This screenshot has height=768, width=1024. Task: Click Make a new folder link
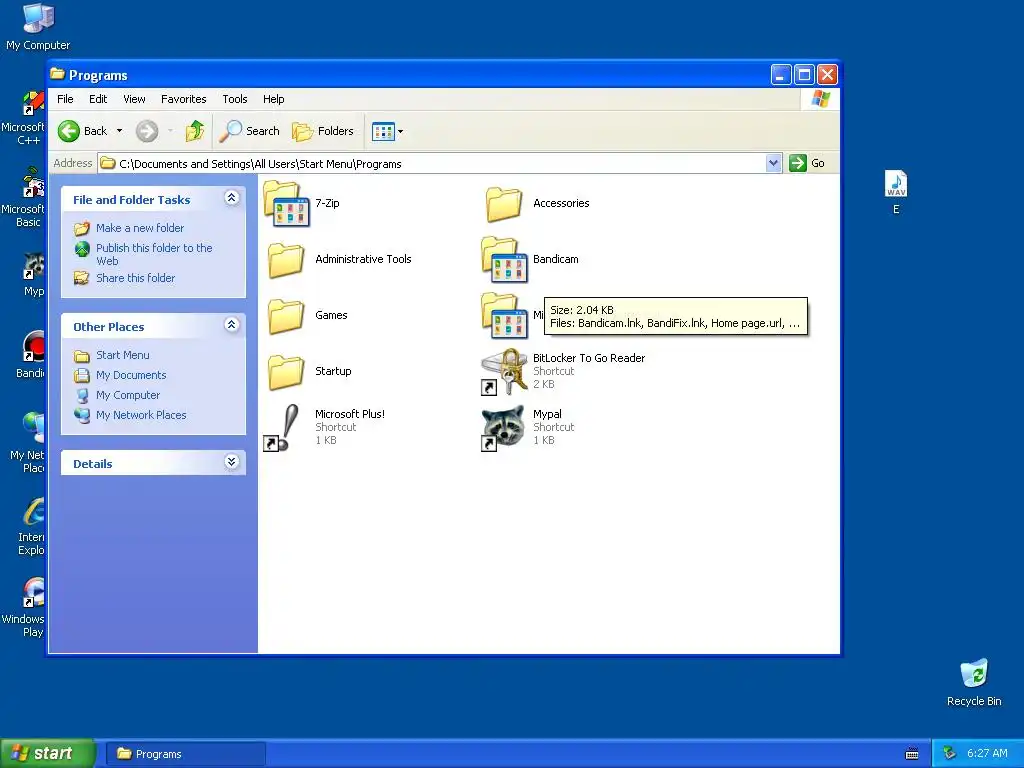(x=140, y=228)
